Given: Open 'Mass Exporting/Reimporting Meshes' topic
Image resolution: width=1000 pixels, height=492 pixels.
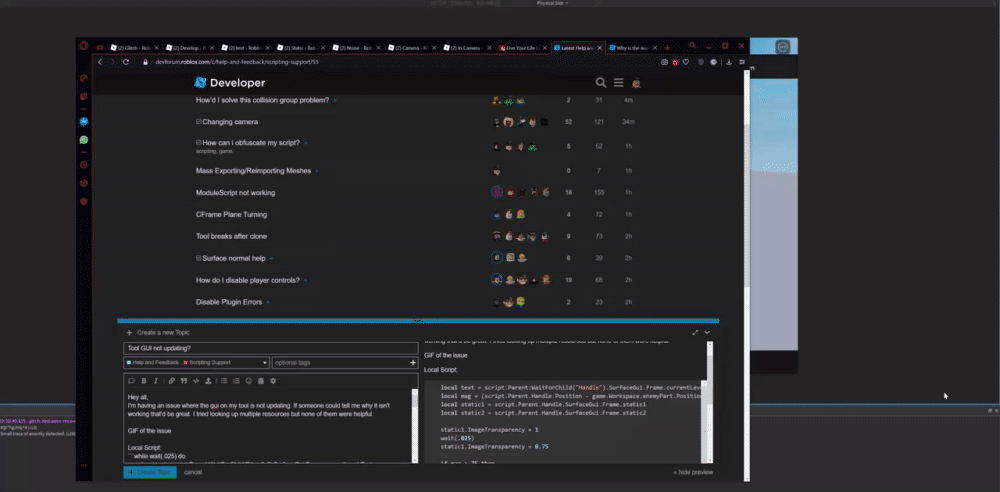Looking at the screenshot, I should point(253,171).
